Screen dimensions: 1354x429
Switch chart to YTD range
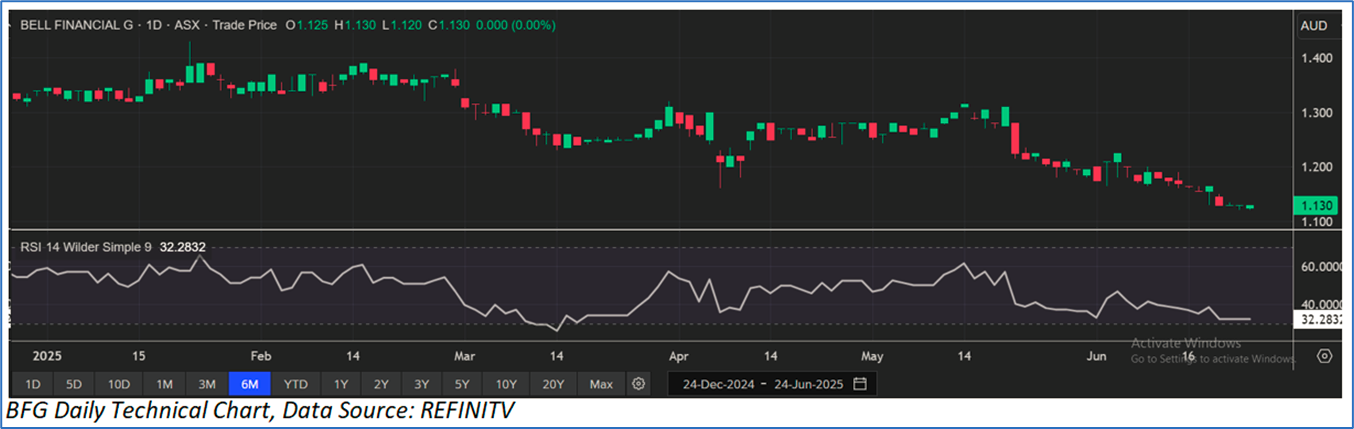click(295, 384)
